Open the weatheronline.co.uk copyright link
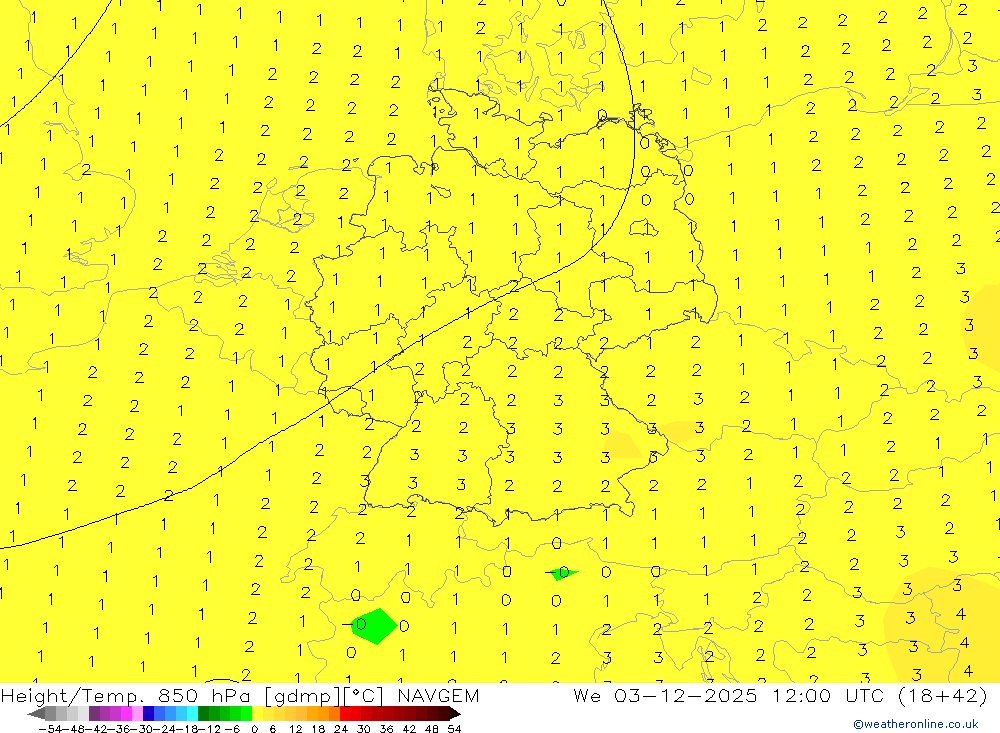1000x733 pixels. tap(915, 724)
